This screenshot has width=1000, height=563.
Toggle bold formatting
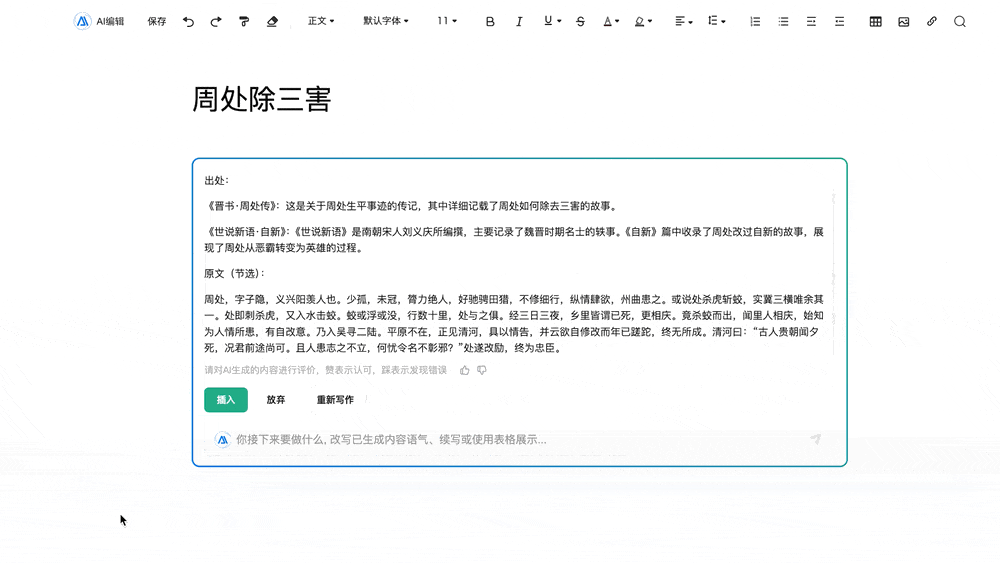point(490,21)
